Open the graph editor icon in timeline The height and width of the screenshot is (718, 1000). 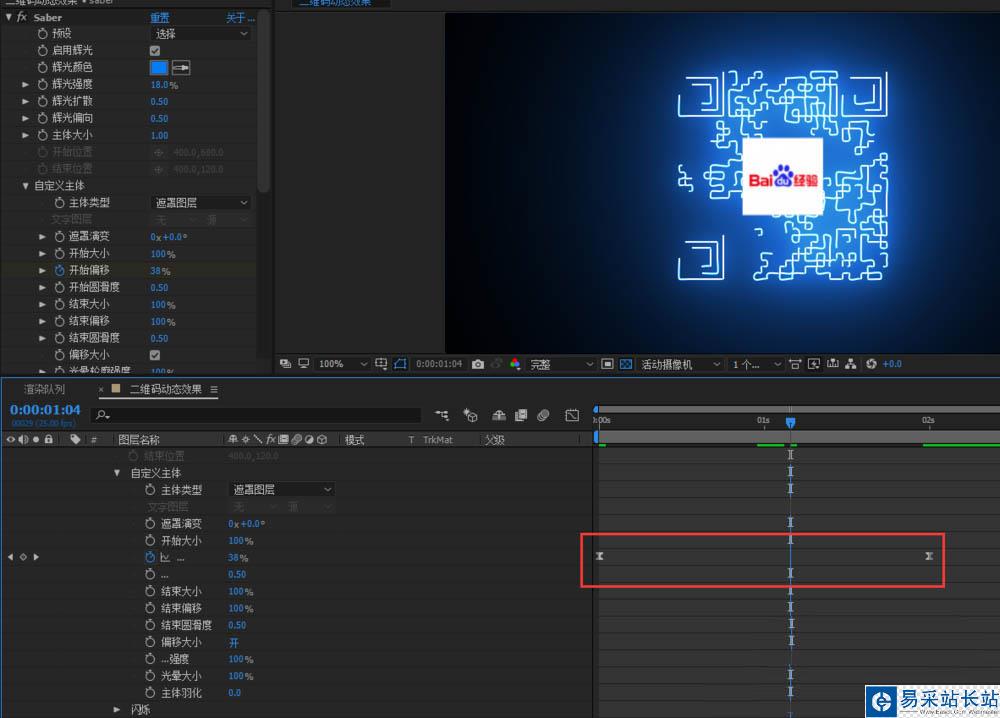572,415
